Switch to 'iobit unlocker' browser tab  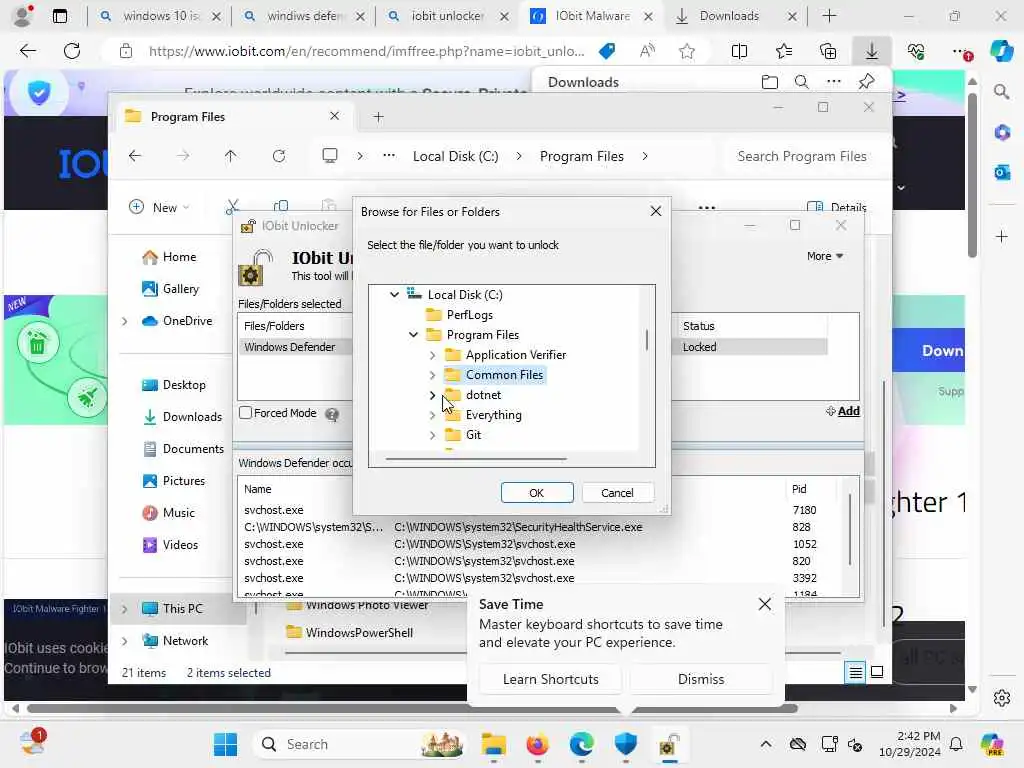pyautogui.click(x=447, y=16)
